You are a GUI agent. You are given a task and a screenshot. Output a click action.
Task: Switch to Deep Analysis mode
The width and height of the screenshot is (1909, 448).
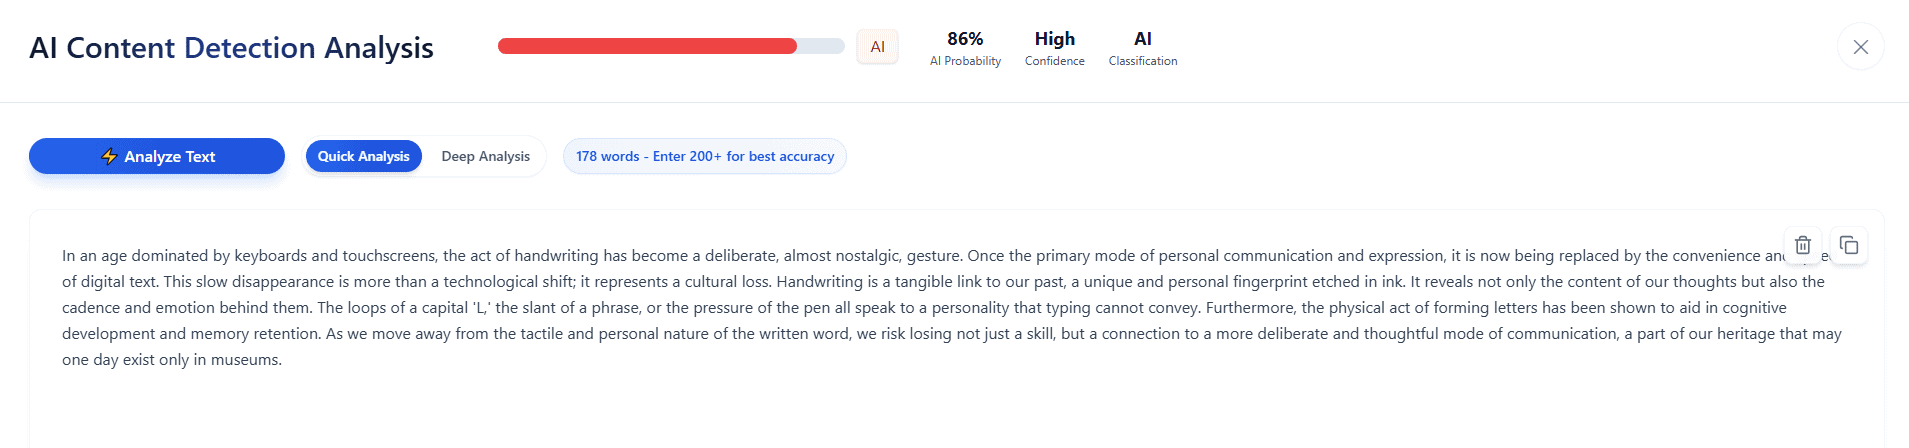(485, 156)
